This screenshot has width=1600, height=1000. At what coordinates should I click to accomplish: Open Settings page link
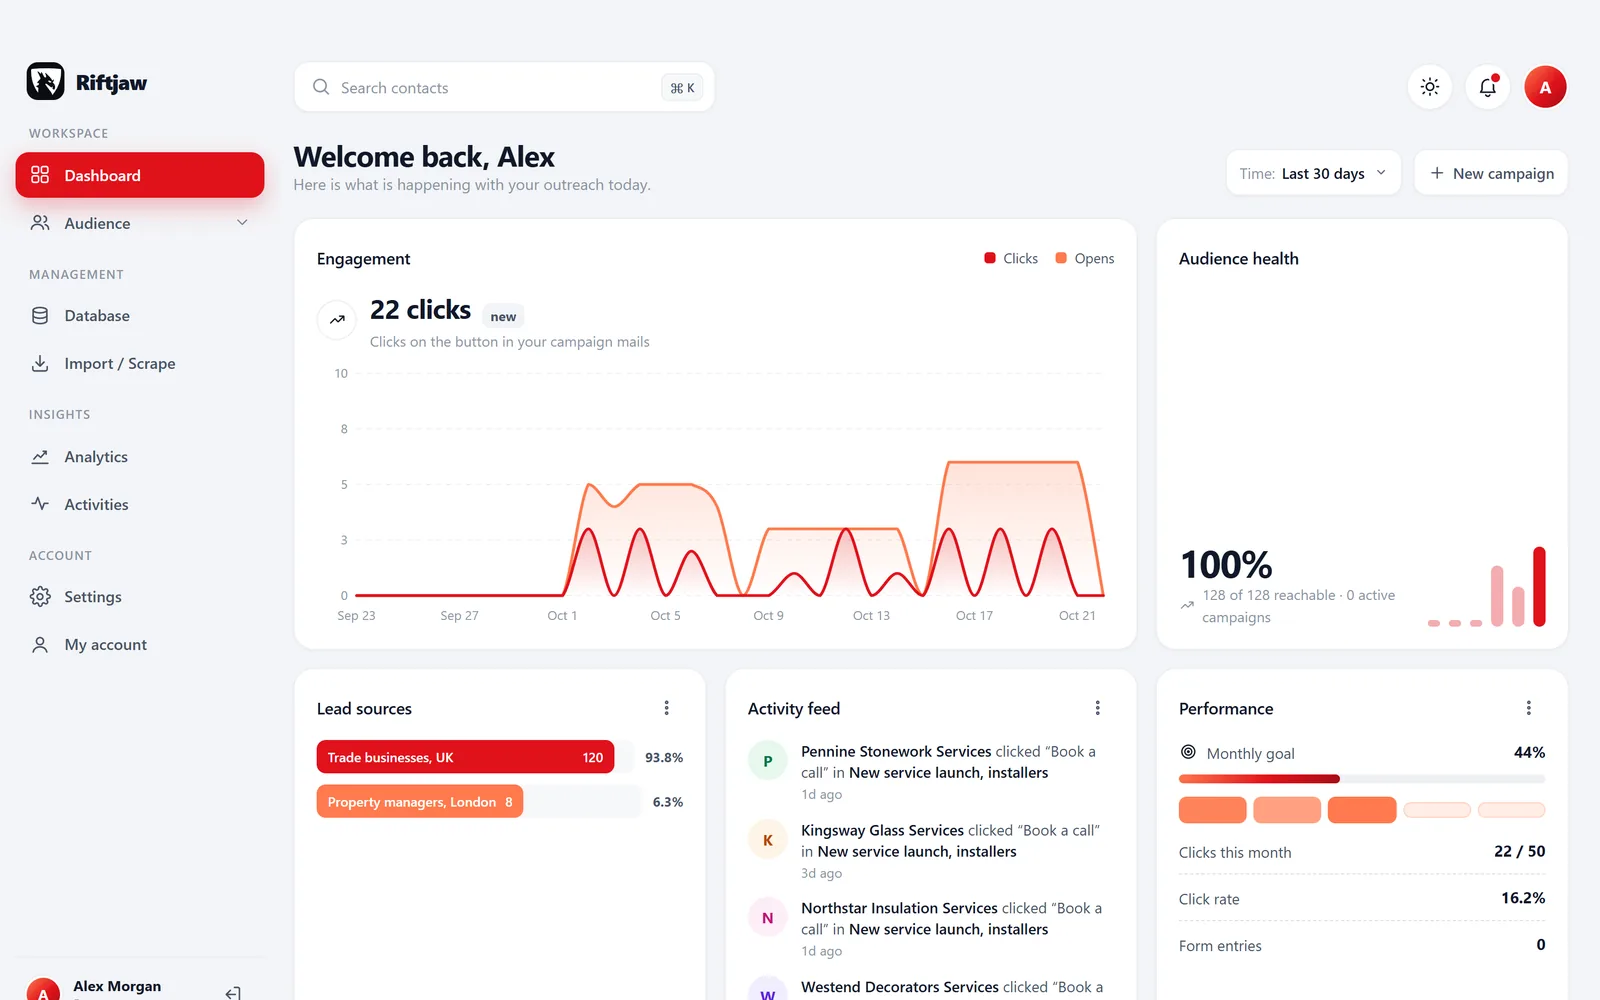(x=140, y=597)
